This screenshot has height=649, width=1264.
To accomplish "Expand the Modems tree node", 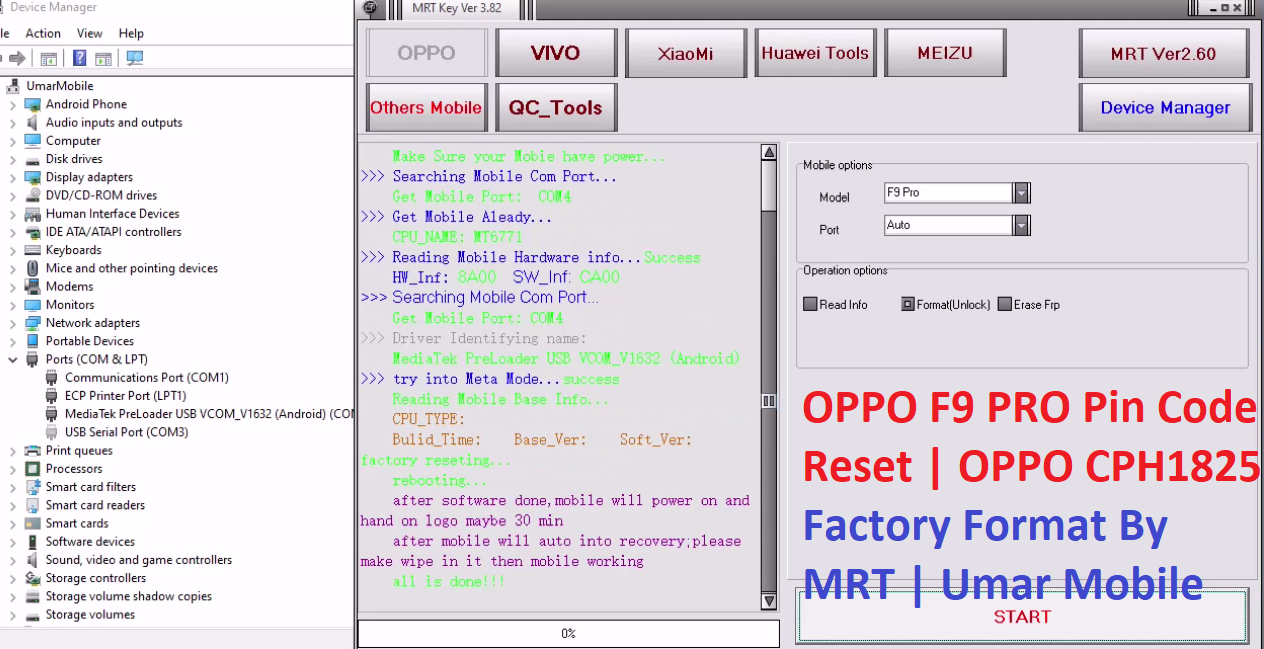I will pyautogui.click(x=12, y=287).
